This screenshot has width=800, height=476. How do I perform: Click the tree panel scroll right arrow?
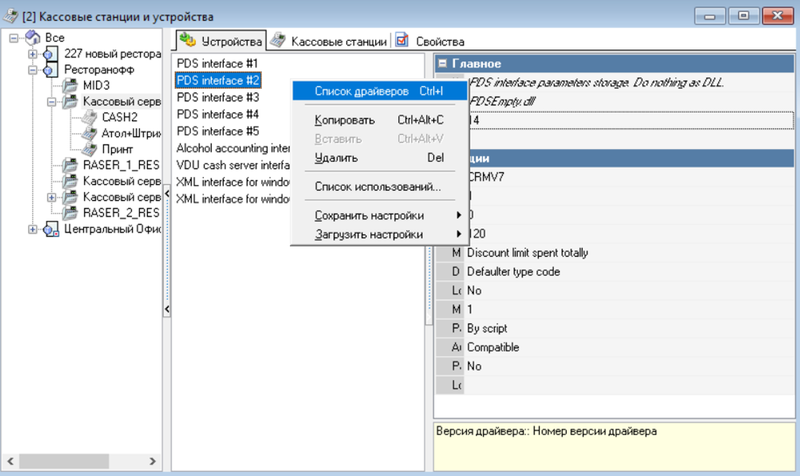(x=153, y=461)
